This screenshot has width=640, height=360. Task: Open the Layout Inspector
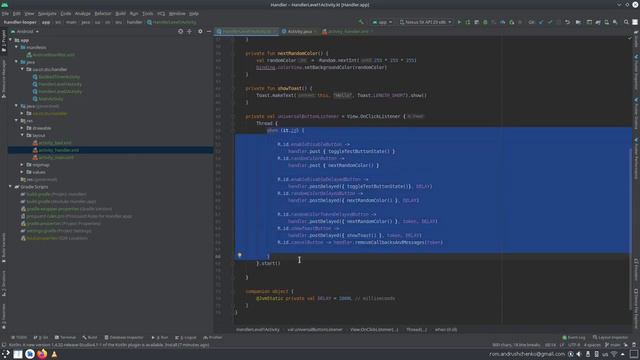coord(611,338)
